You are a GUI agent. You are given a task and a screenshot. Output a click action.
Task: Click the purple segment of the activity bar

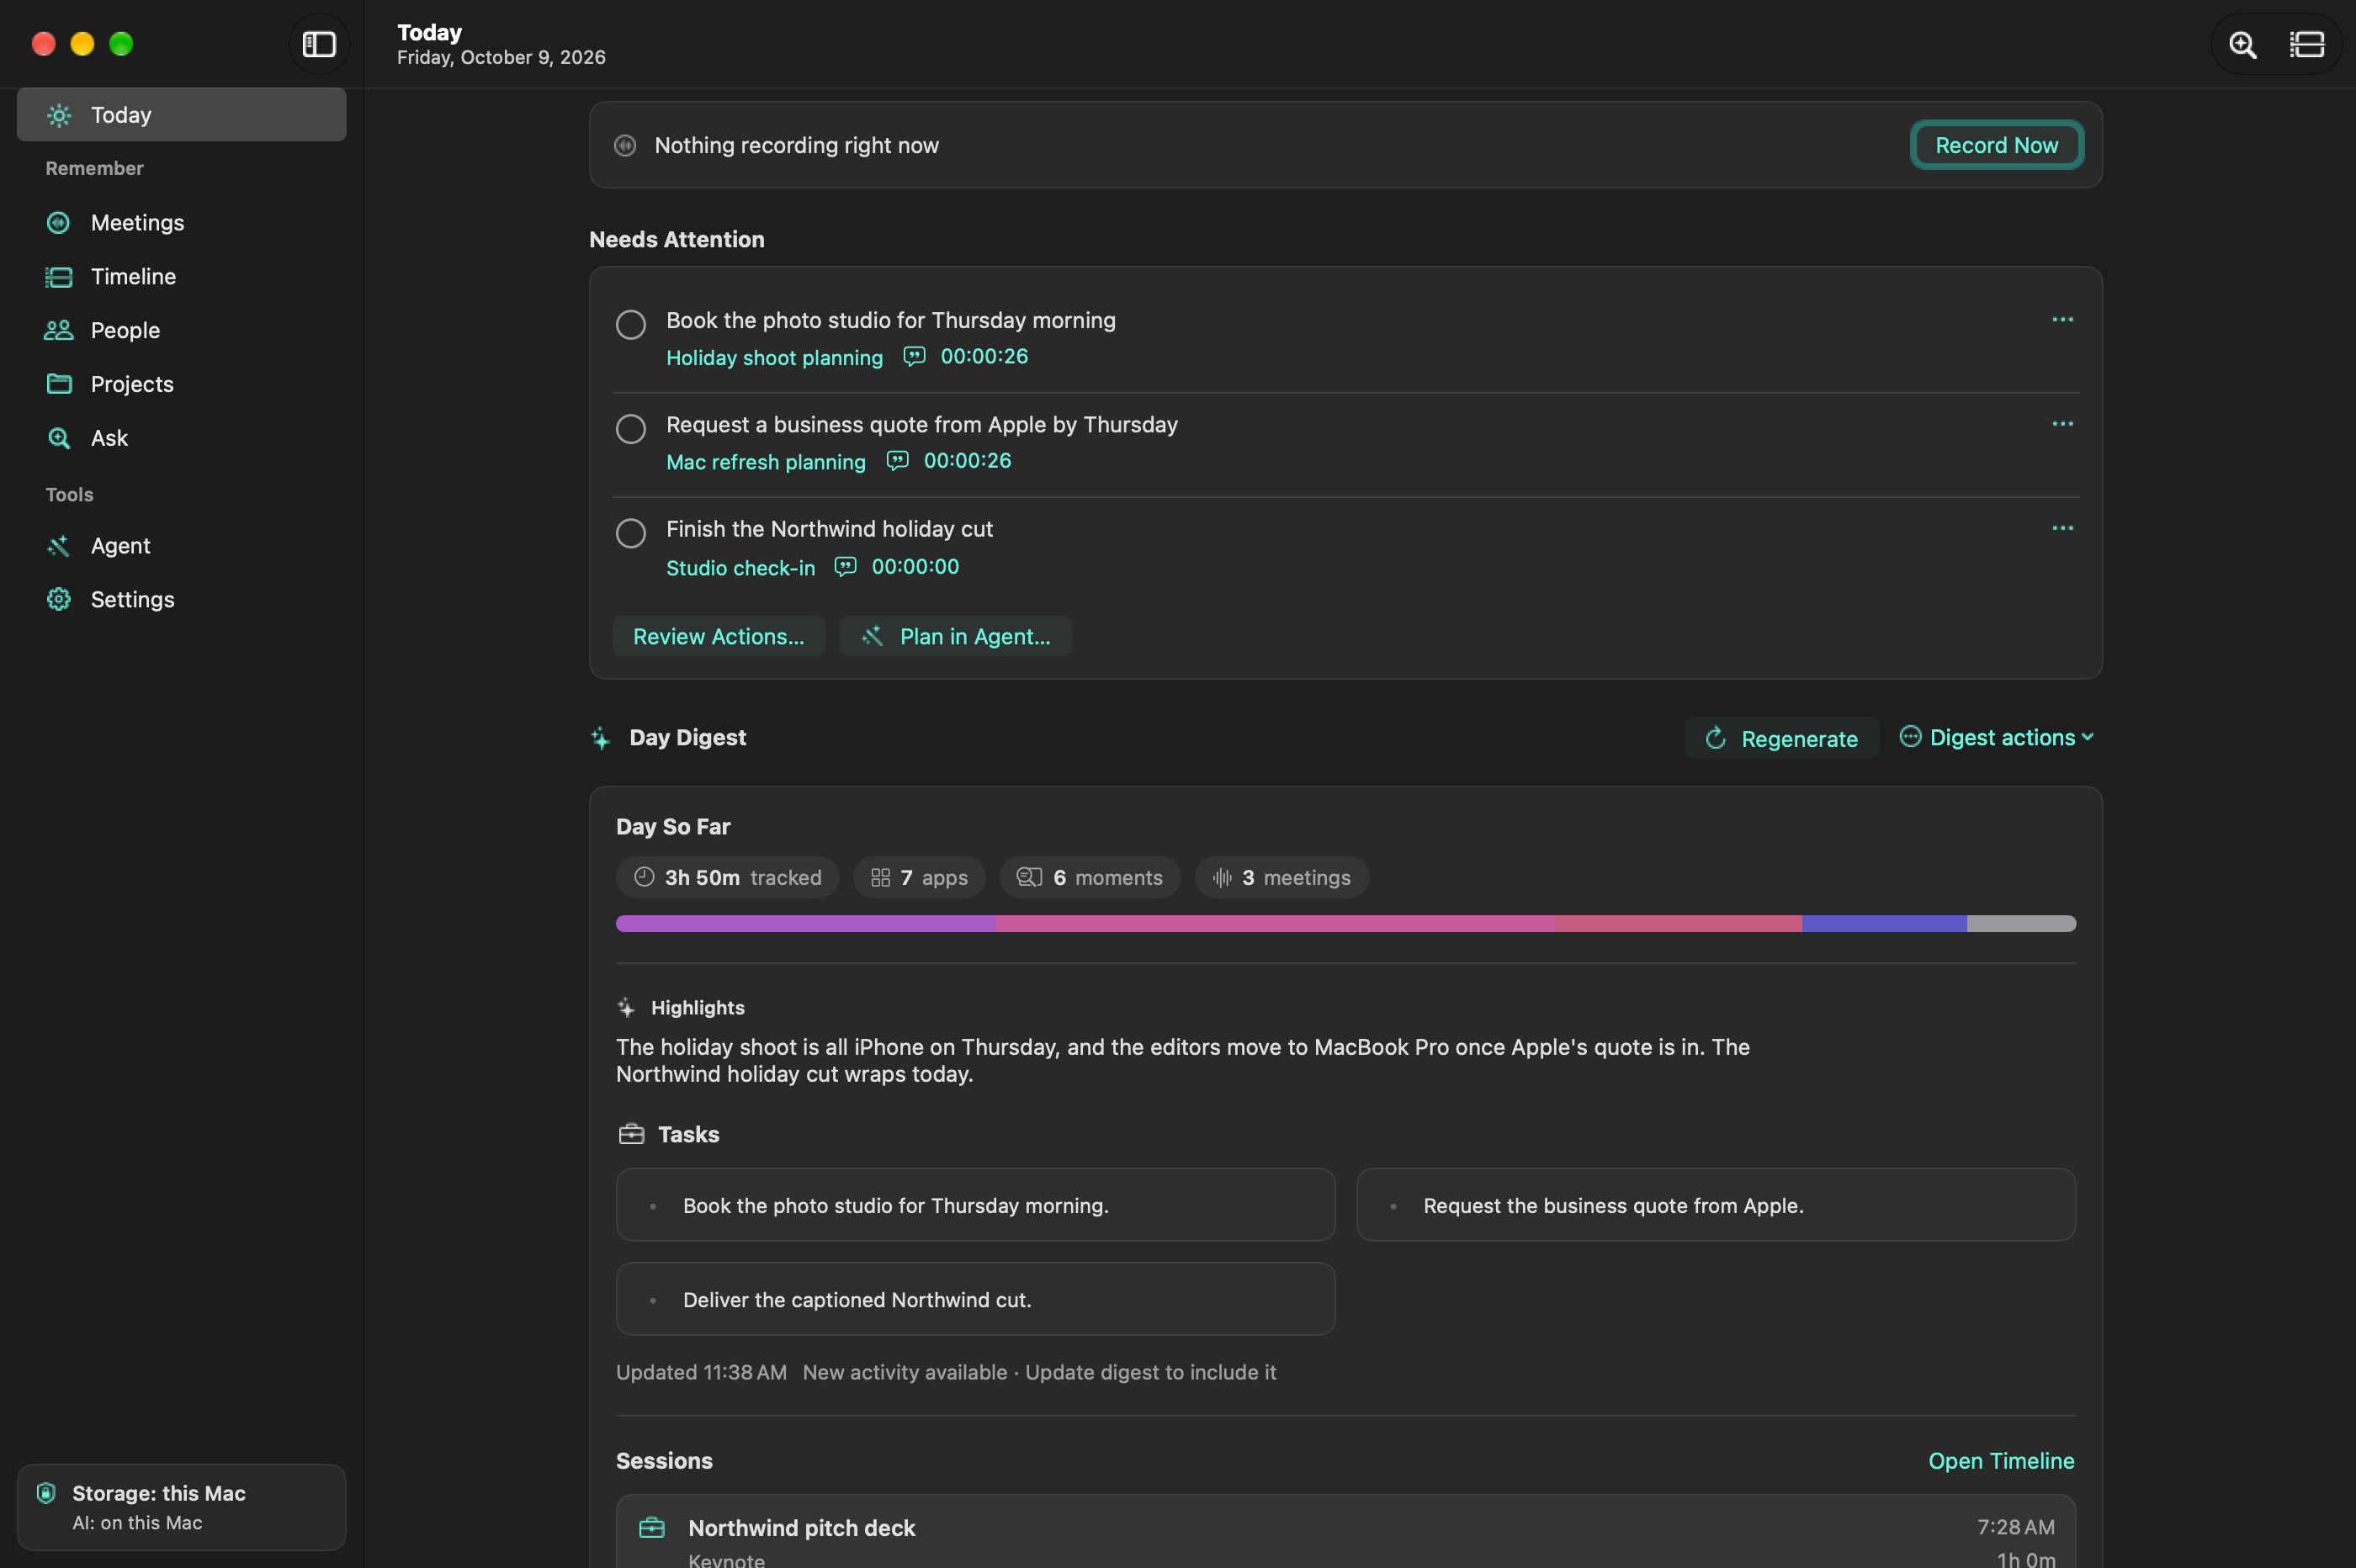click(x=805, y=923)
